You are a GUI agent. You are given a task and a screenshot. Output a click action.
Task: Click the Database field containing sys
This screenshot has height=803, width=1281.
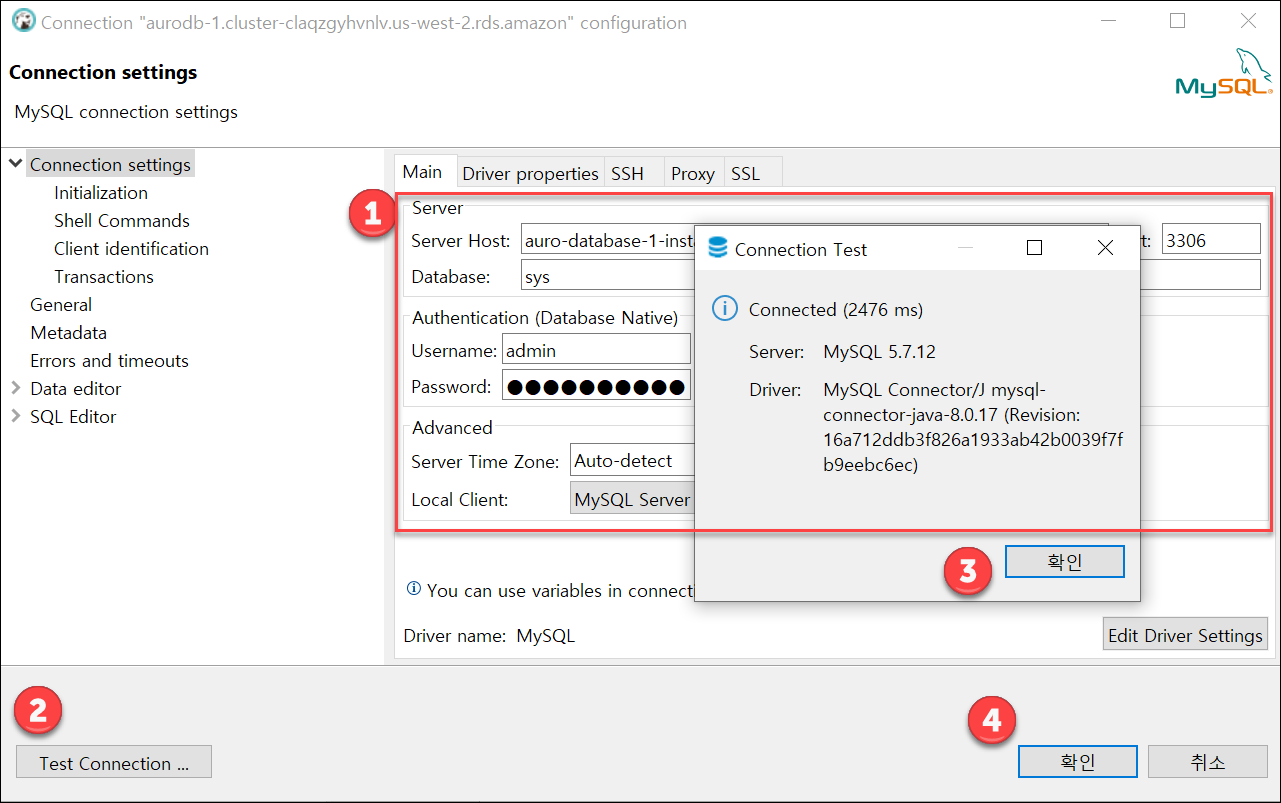pyautogui.click(x=607, y=277)
